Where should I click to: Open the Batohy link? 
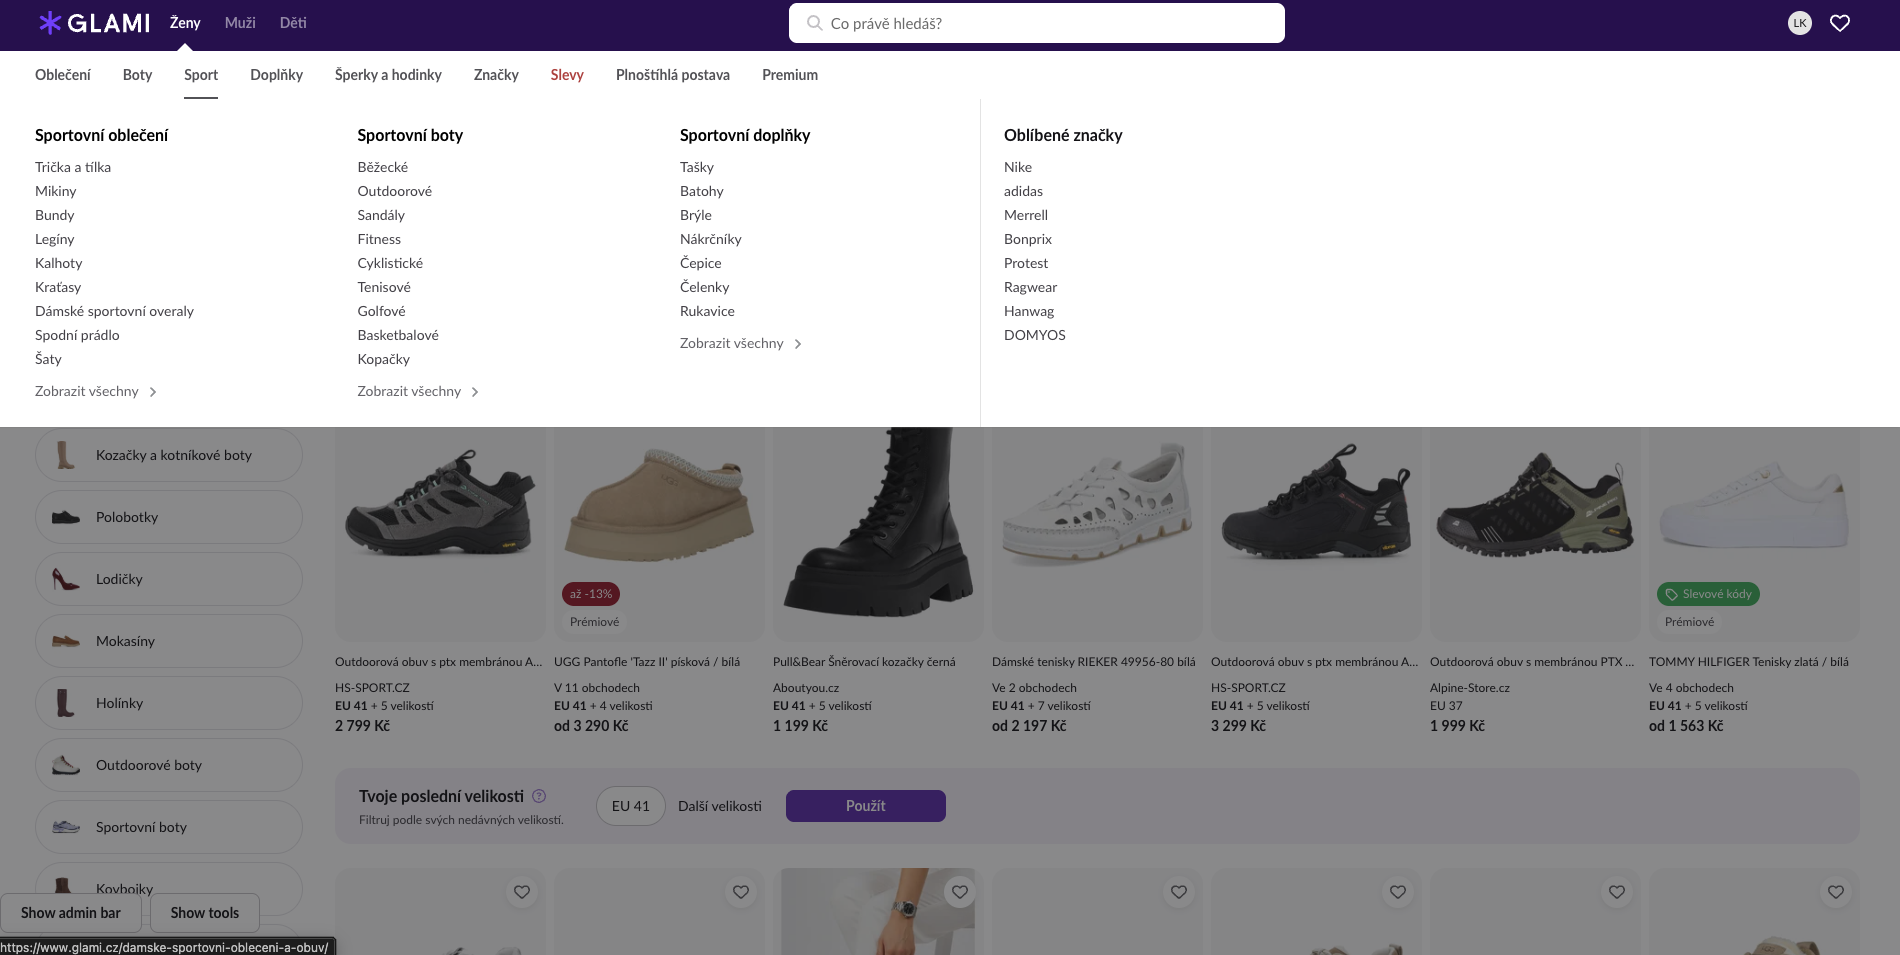[702, 191]
